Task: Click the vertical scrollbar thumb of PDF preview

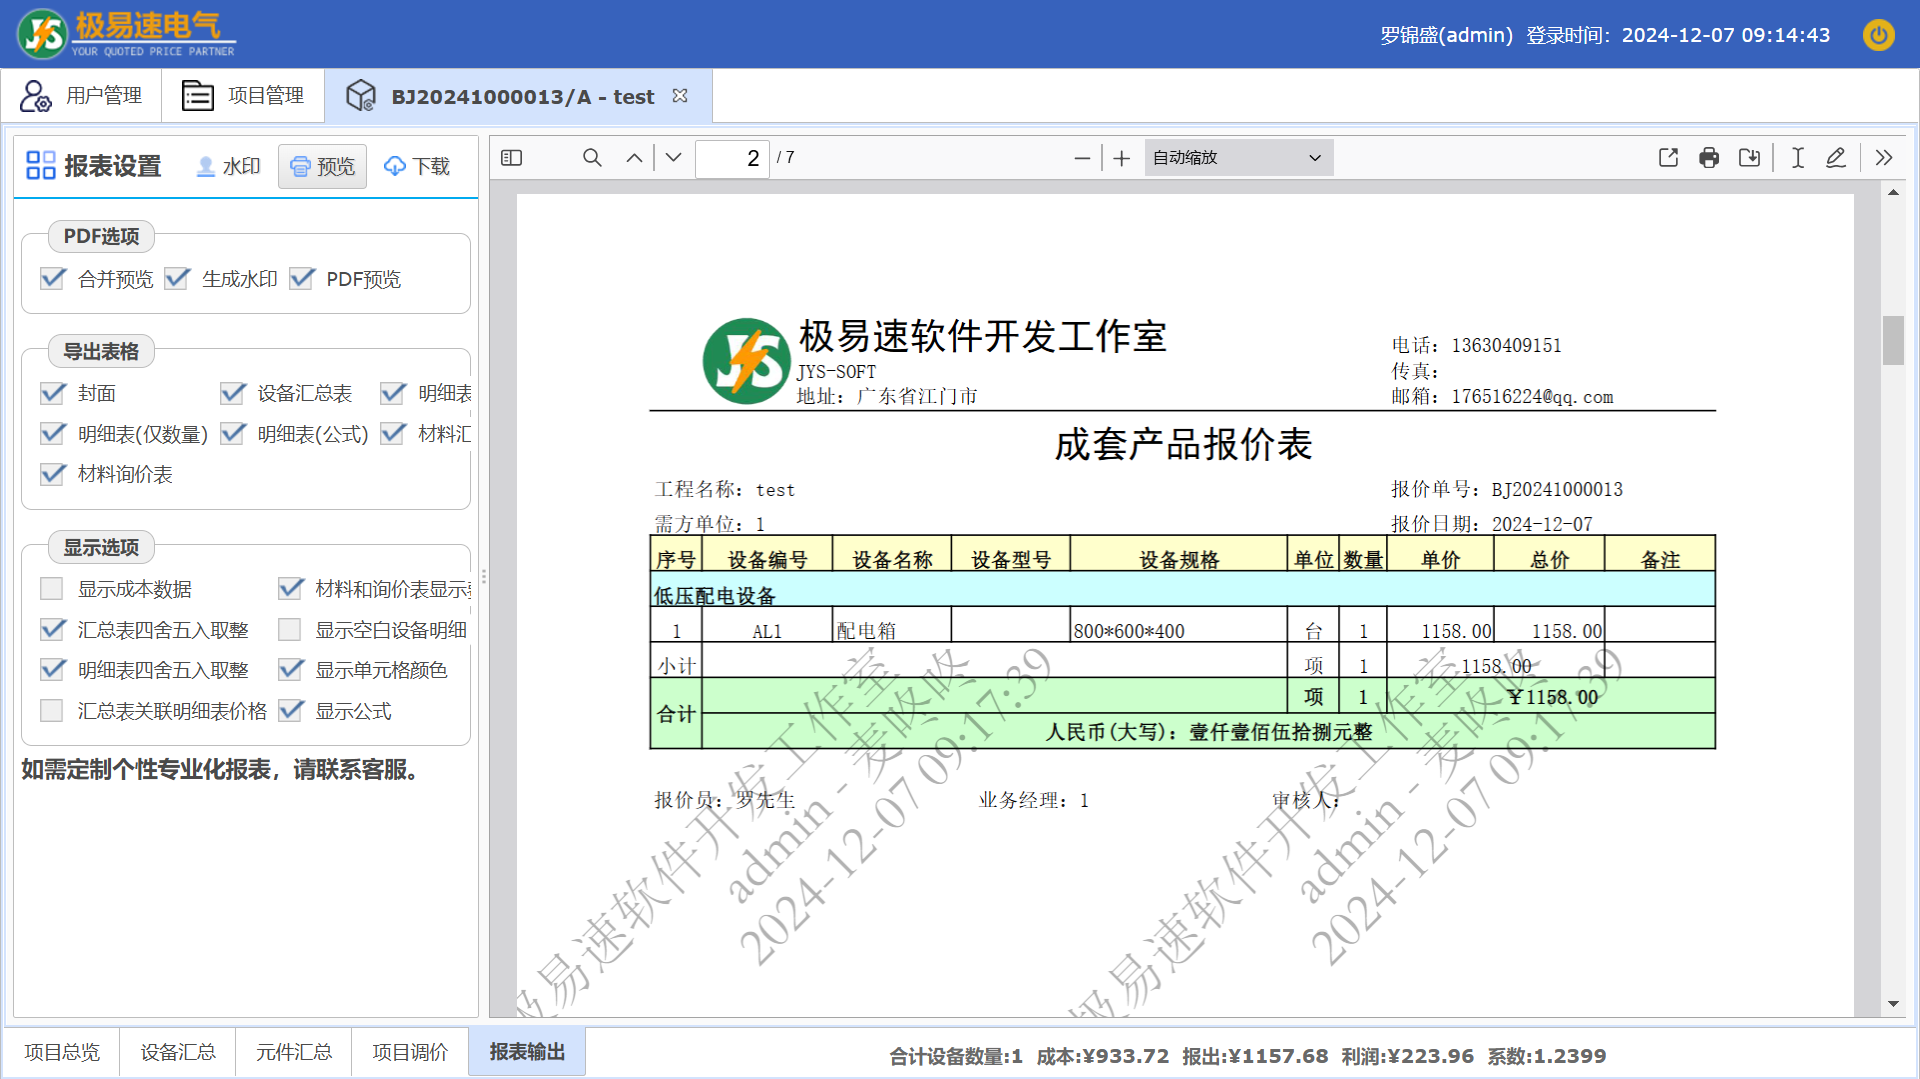Action: pyautogui.click(x=1893, y=340)
